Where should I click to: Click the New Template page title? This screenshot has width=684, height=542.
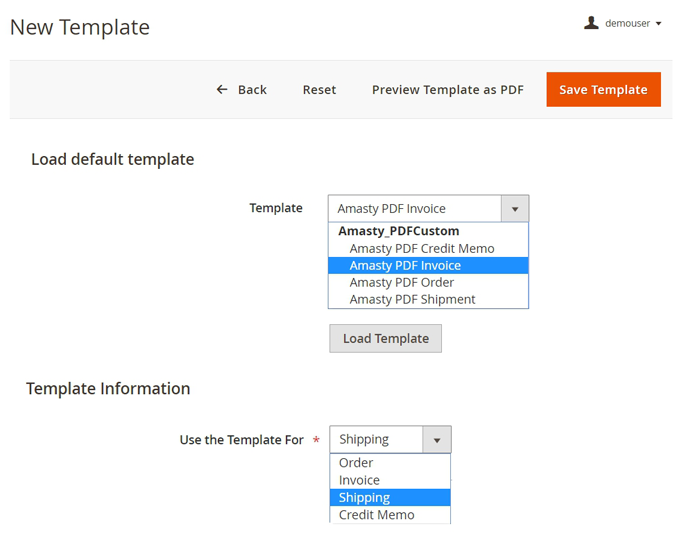[x=80, y=27]
